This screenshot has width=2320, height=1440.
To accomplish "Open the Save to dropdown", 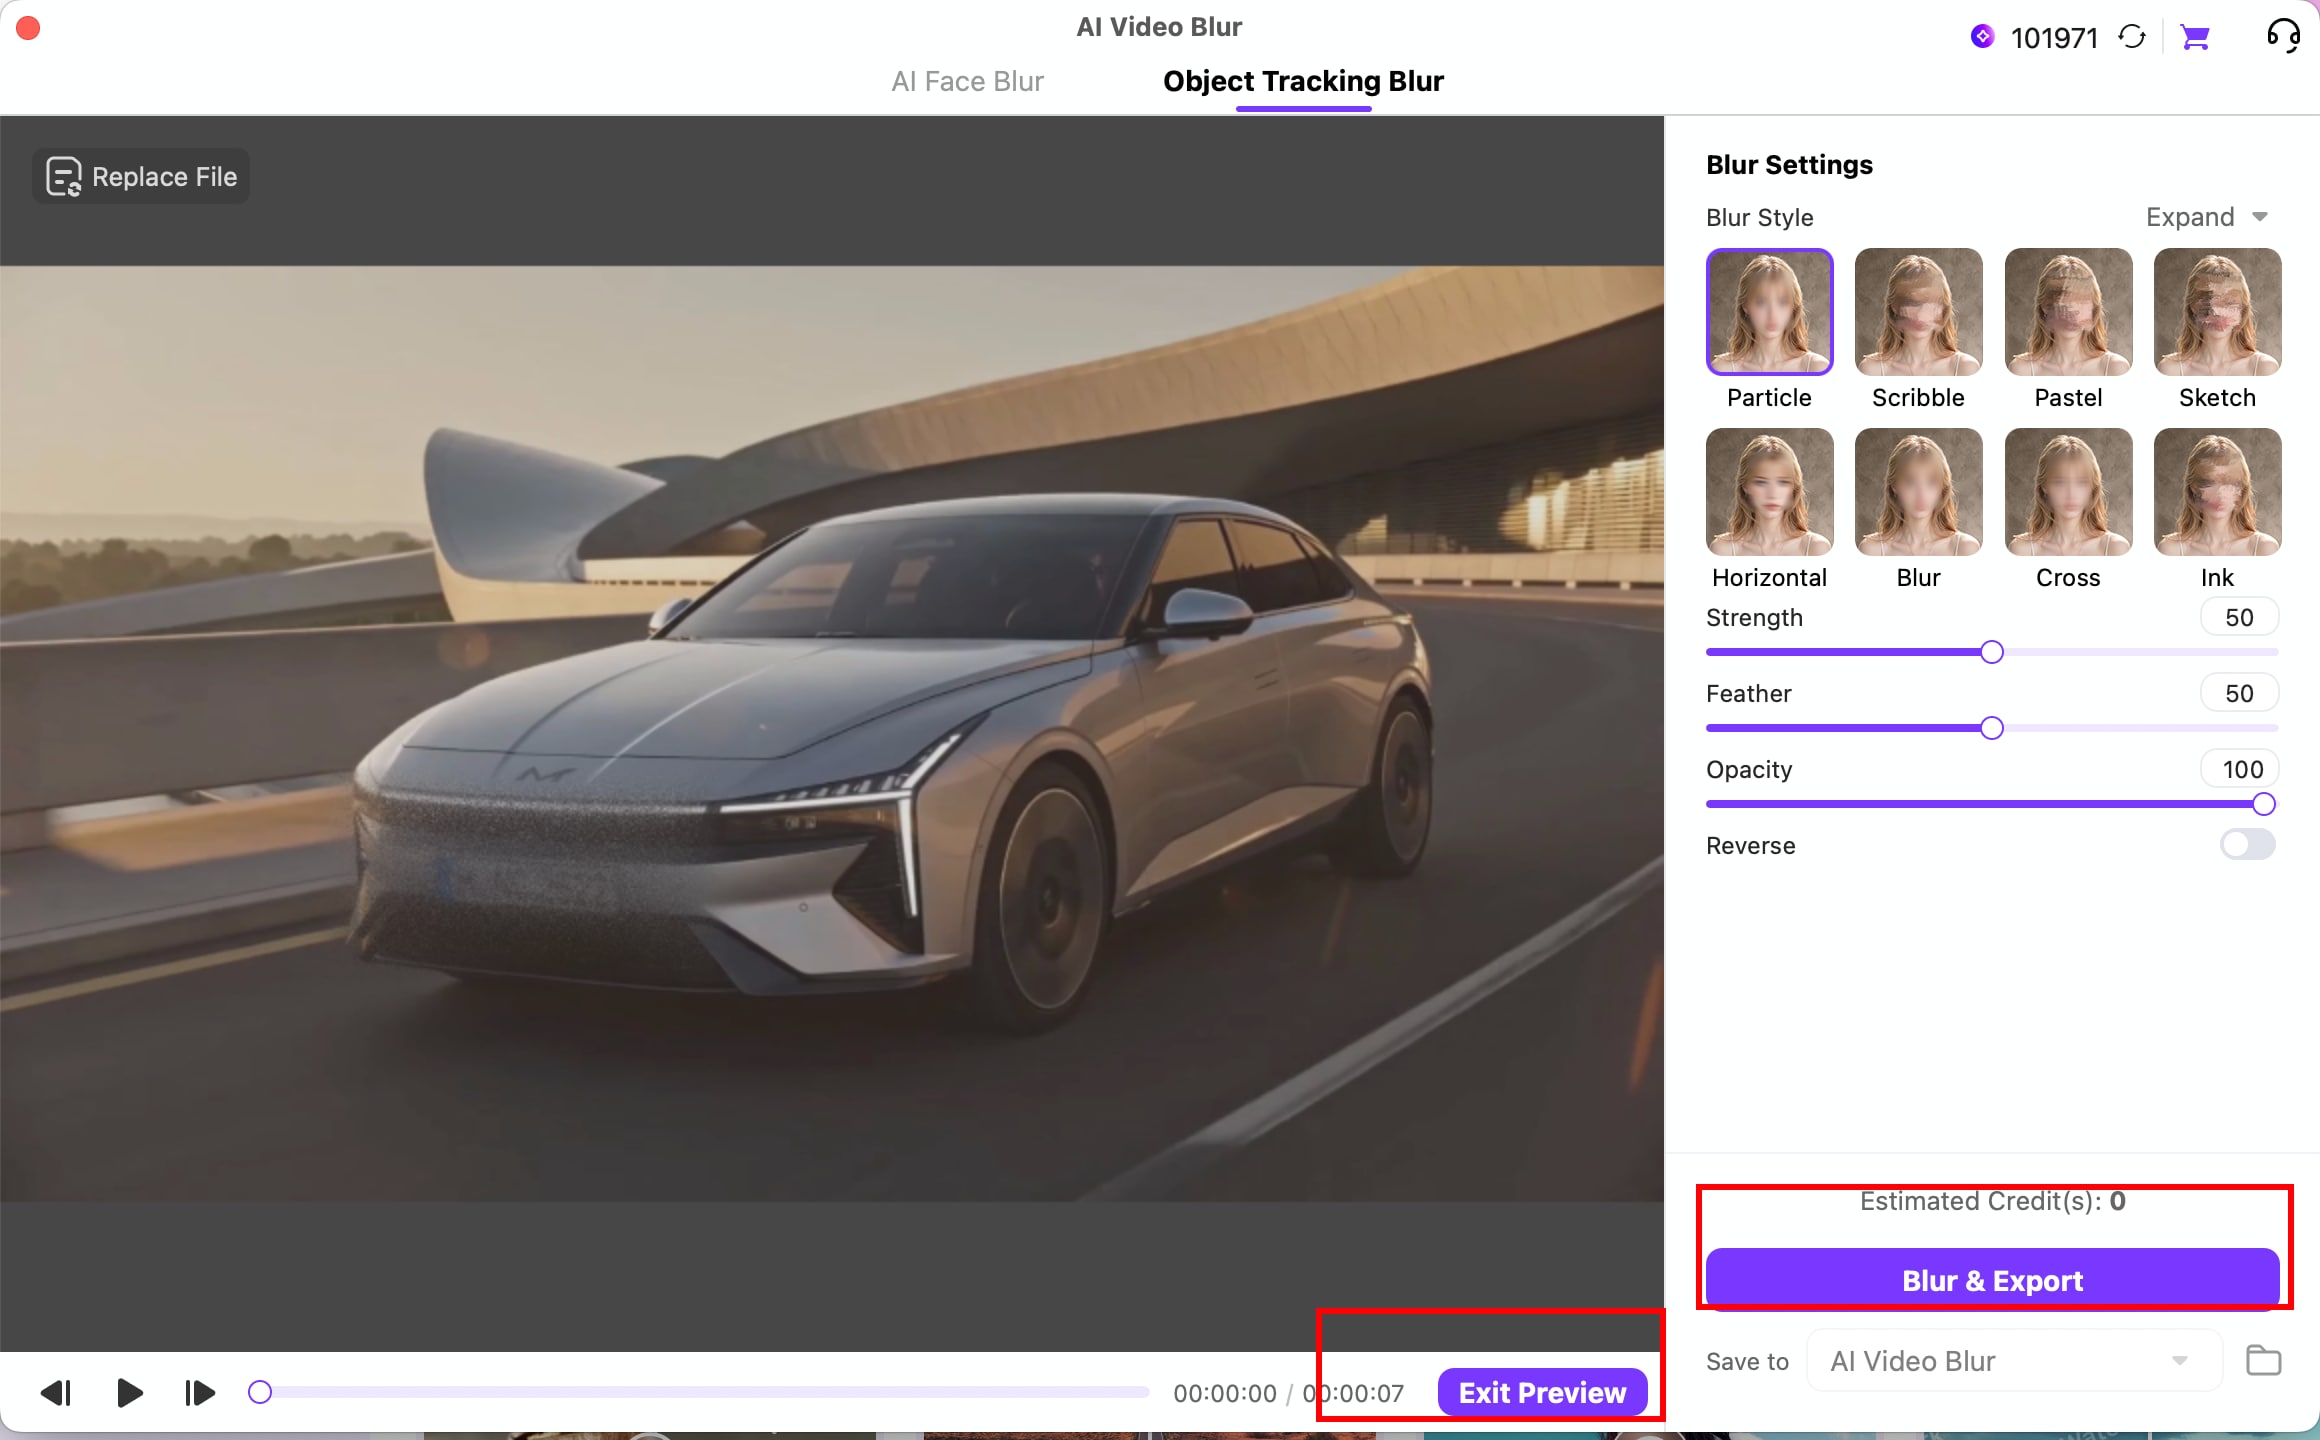I will point(2014,1361).
